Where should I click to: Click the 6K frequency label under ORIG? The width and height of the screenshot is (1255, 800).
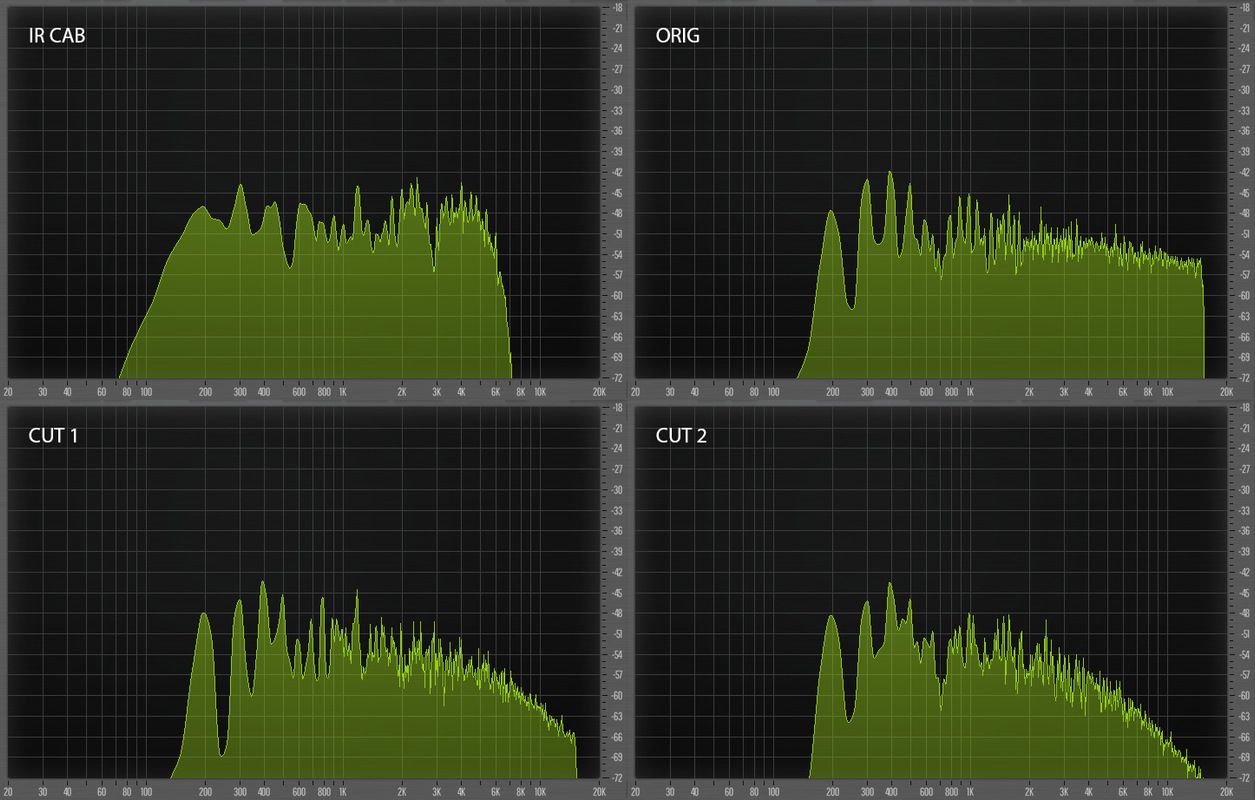coord(1123,393)
